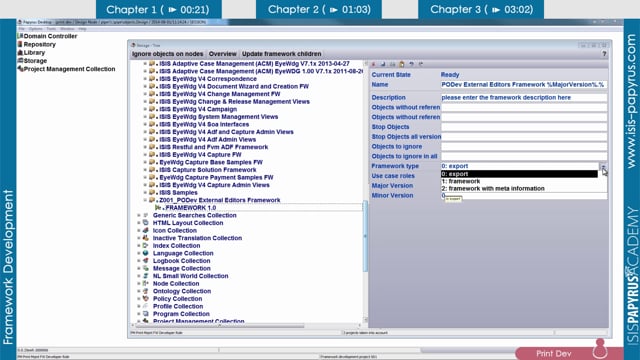Select 'ISIS Restful and Fvm ADF Framework' row
The height and width of the screenshot is (360, 640).
click(x=213, y=147)
